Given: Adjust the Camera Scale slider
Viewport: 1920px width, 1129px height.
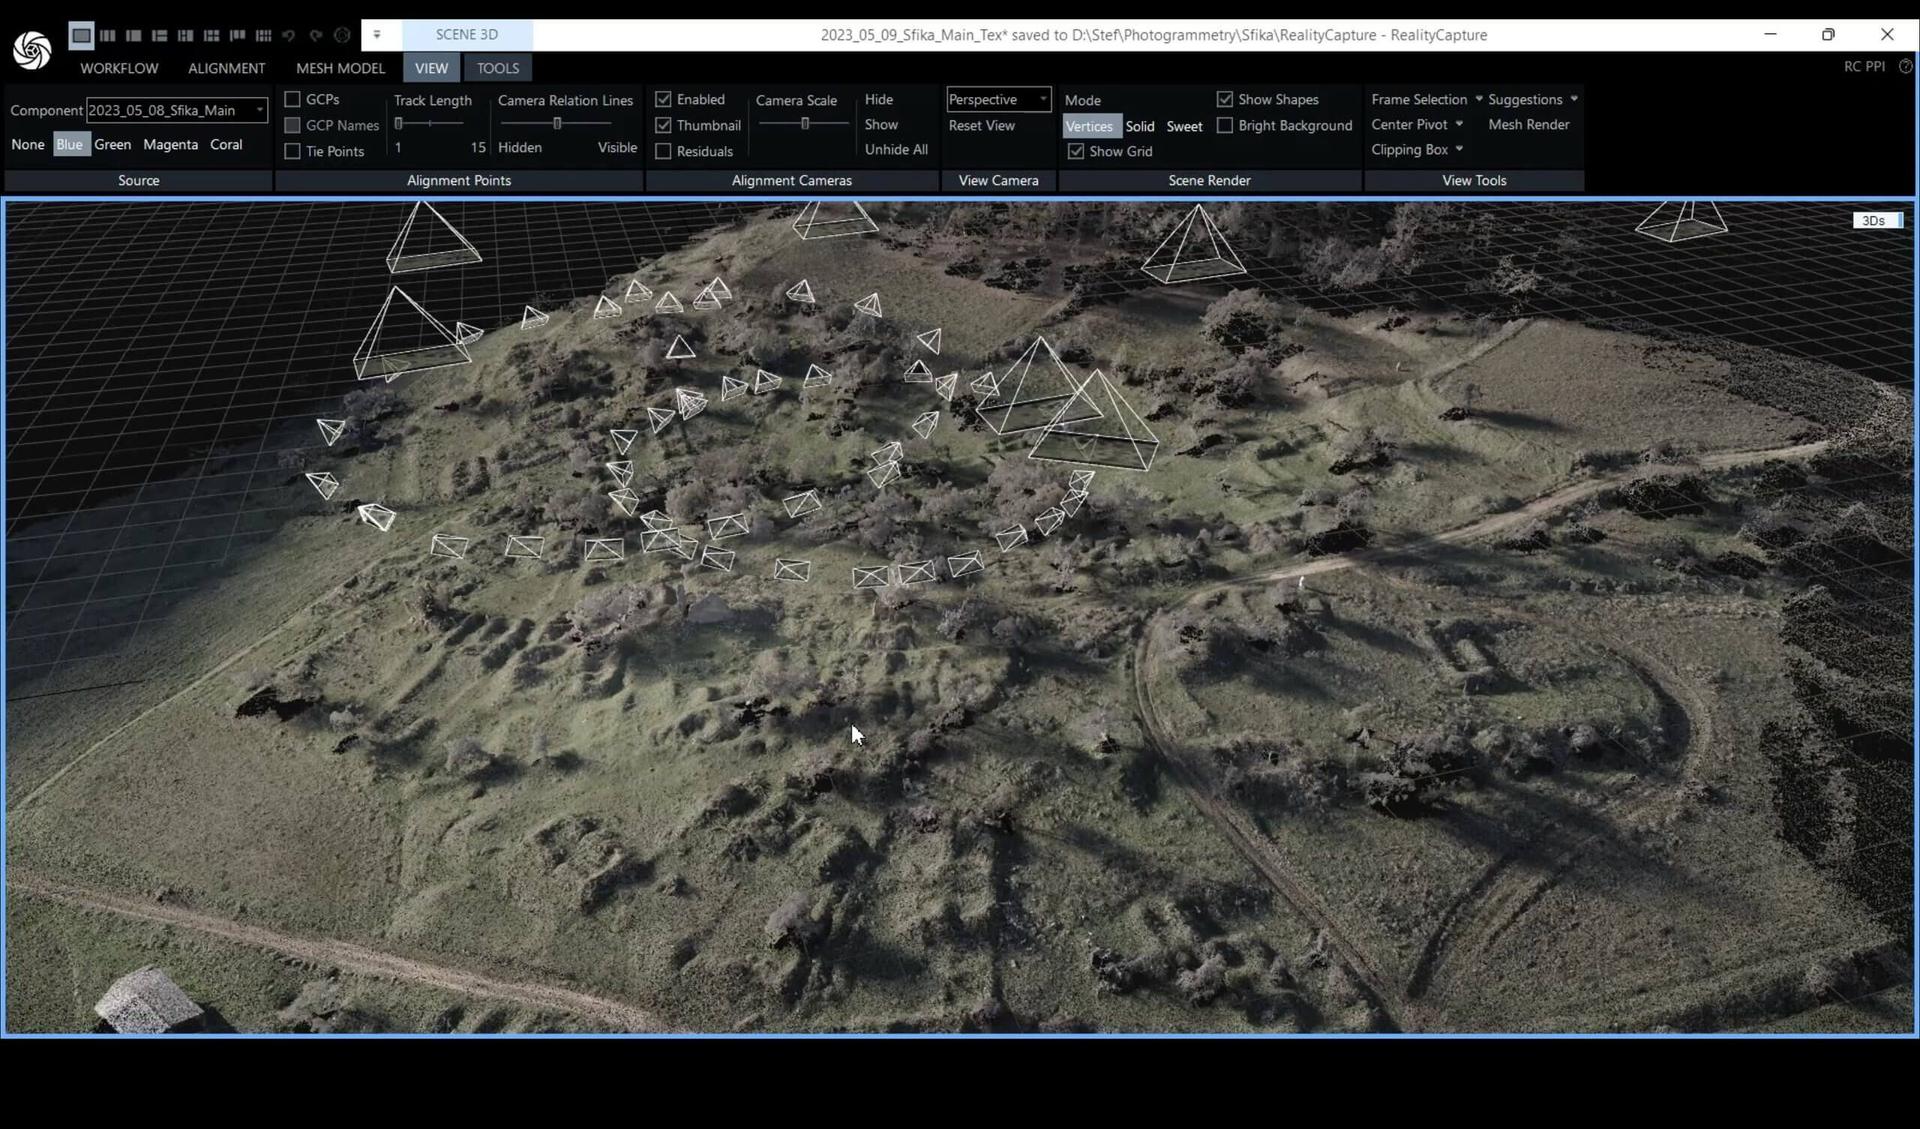Looking at the screenshot, I should coord(804,123).
